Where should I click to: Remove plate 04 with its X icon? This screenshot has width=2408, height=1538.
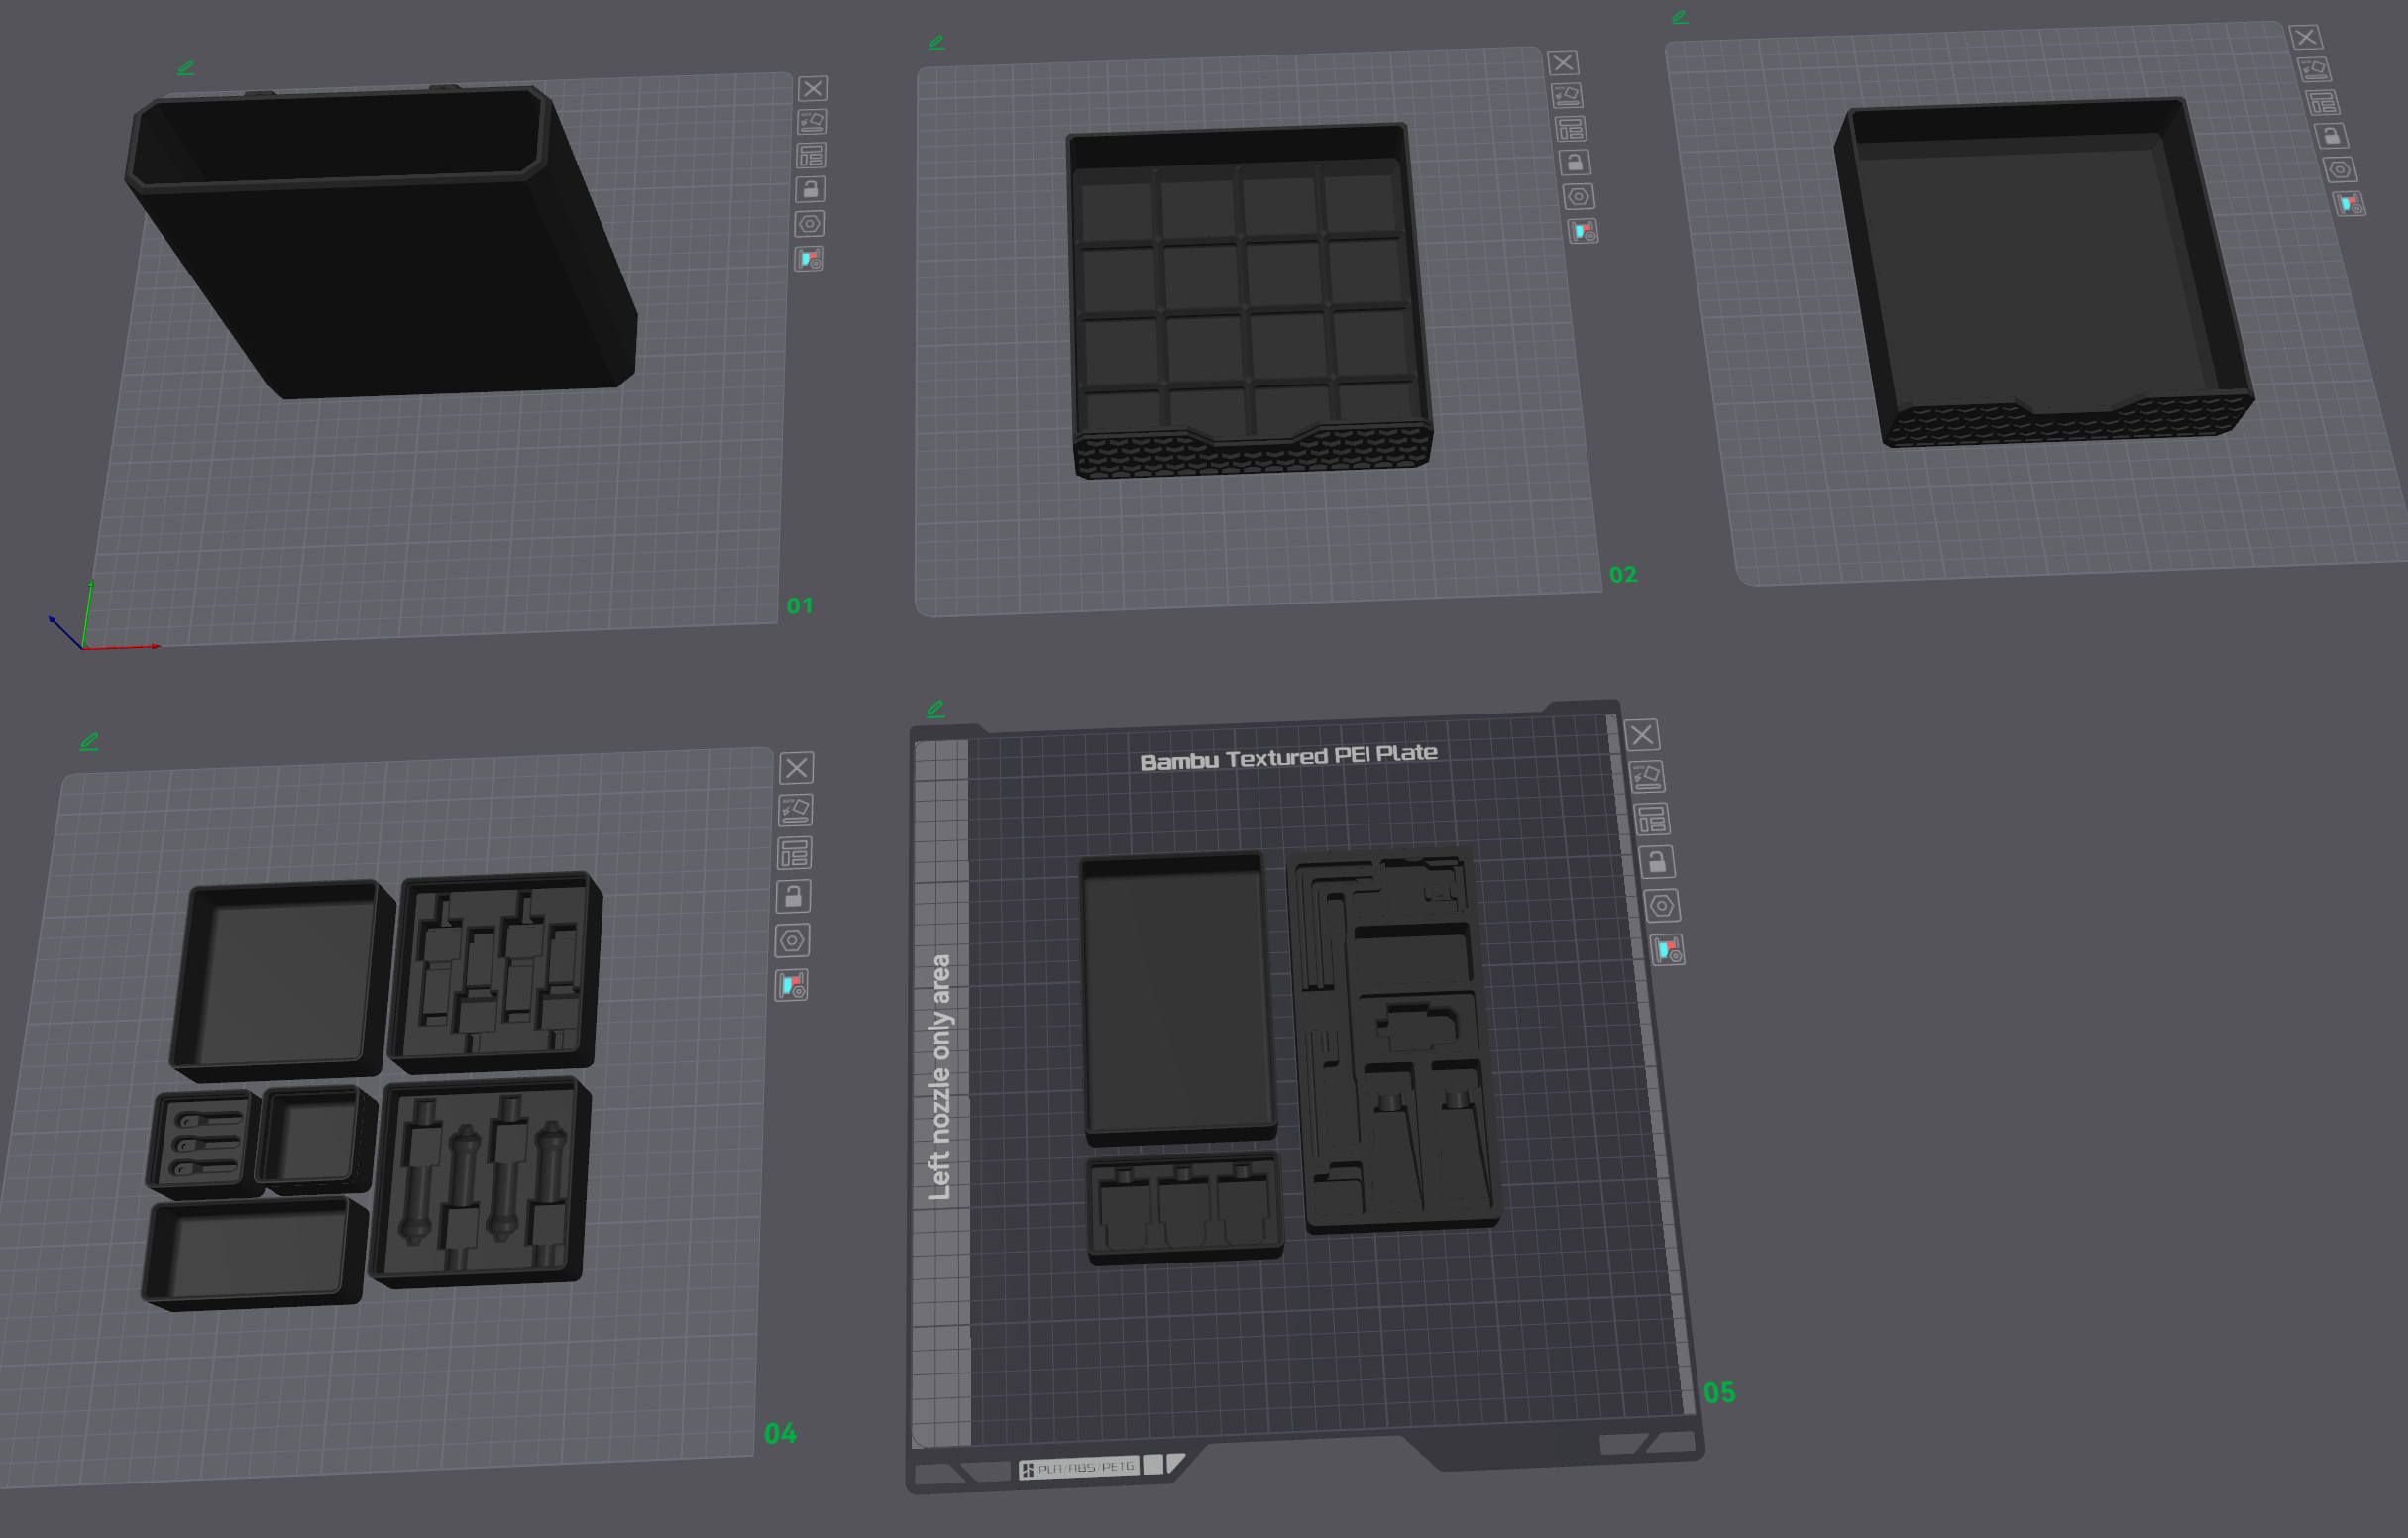796,768
